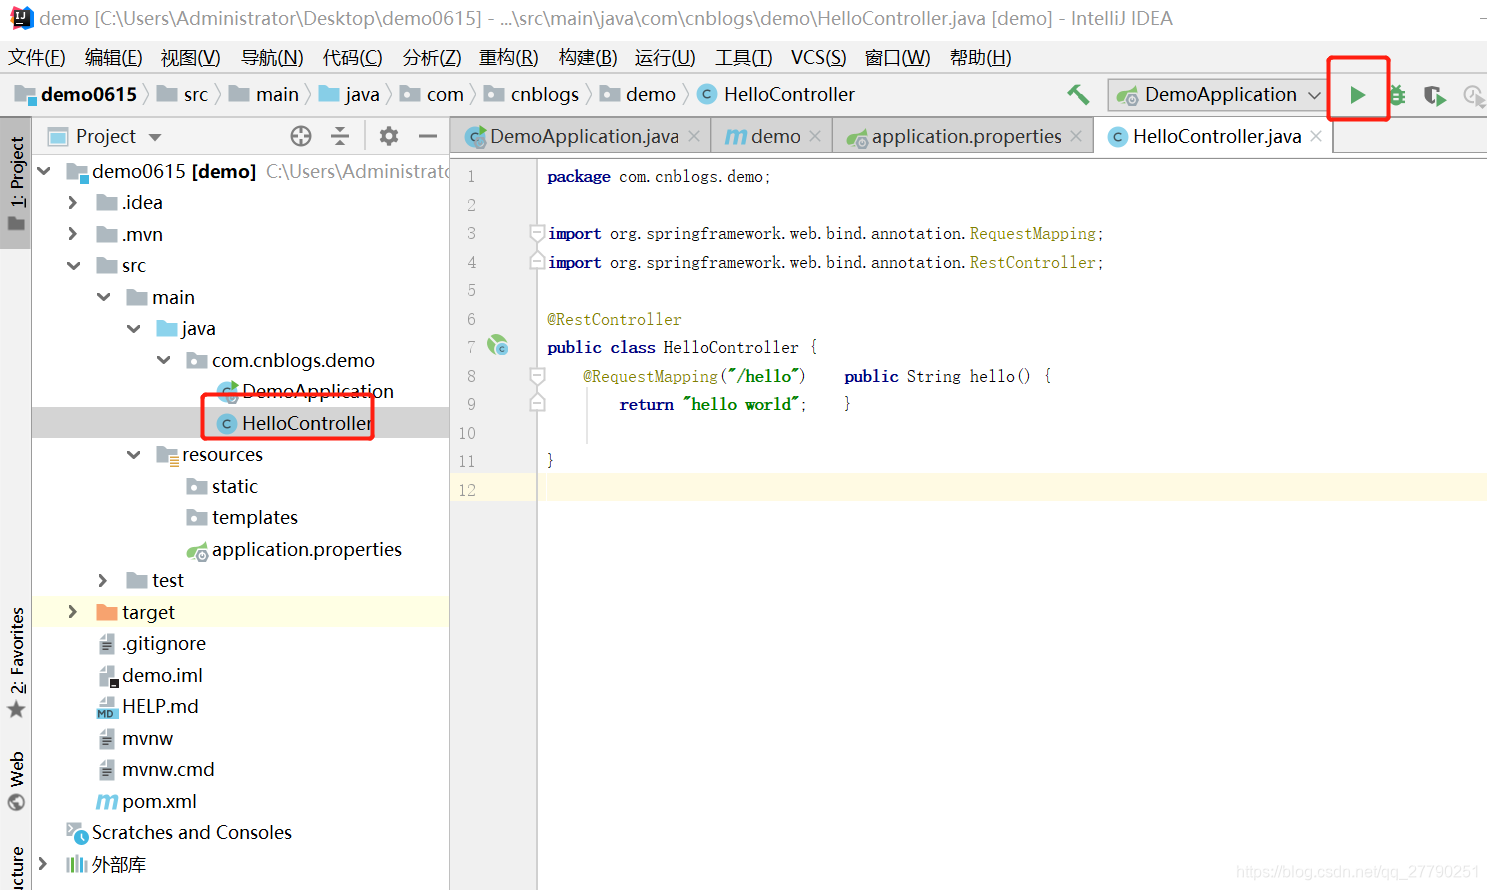
Task: Open the 窗口(W) menu
Action: pos(898,58)
